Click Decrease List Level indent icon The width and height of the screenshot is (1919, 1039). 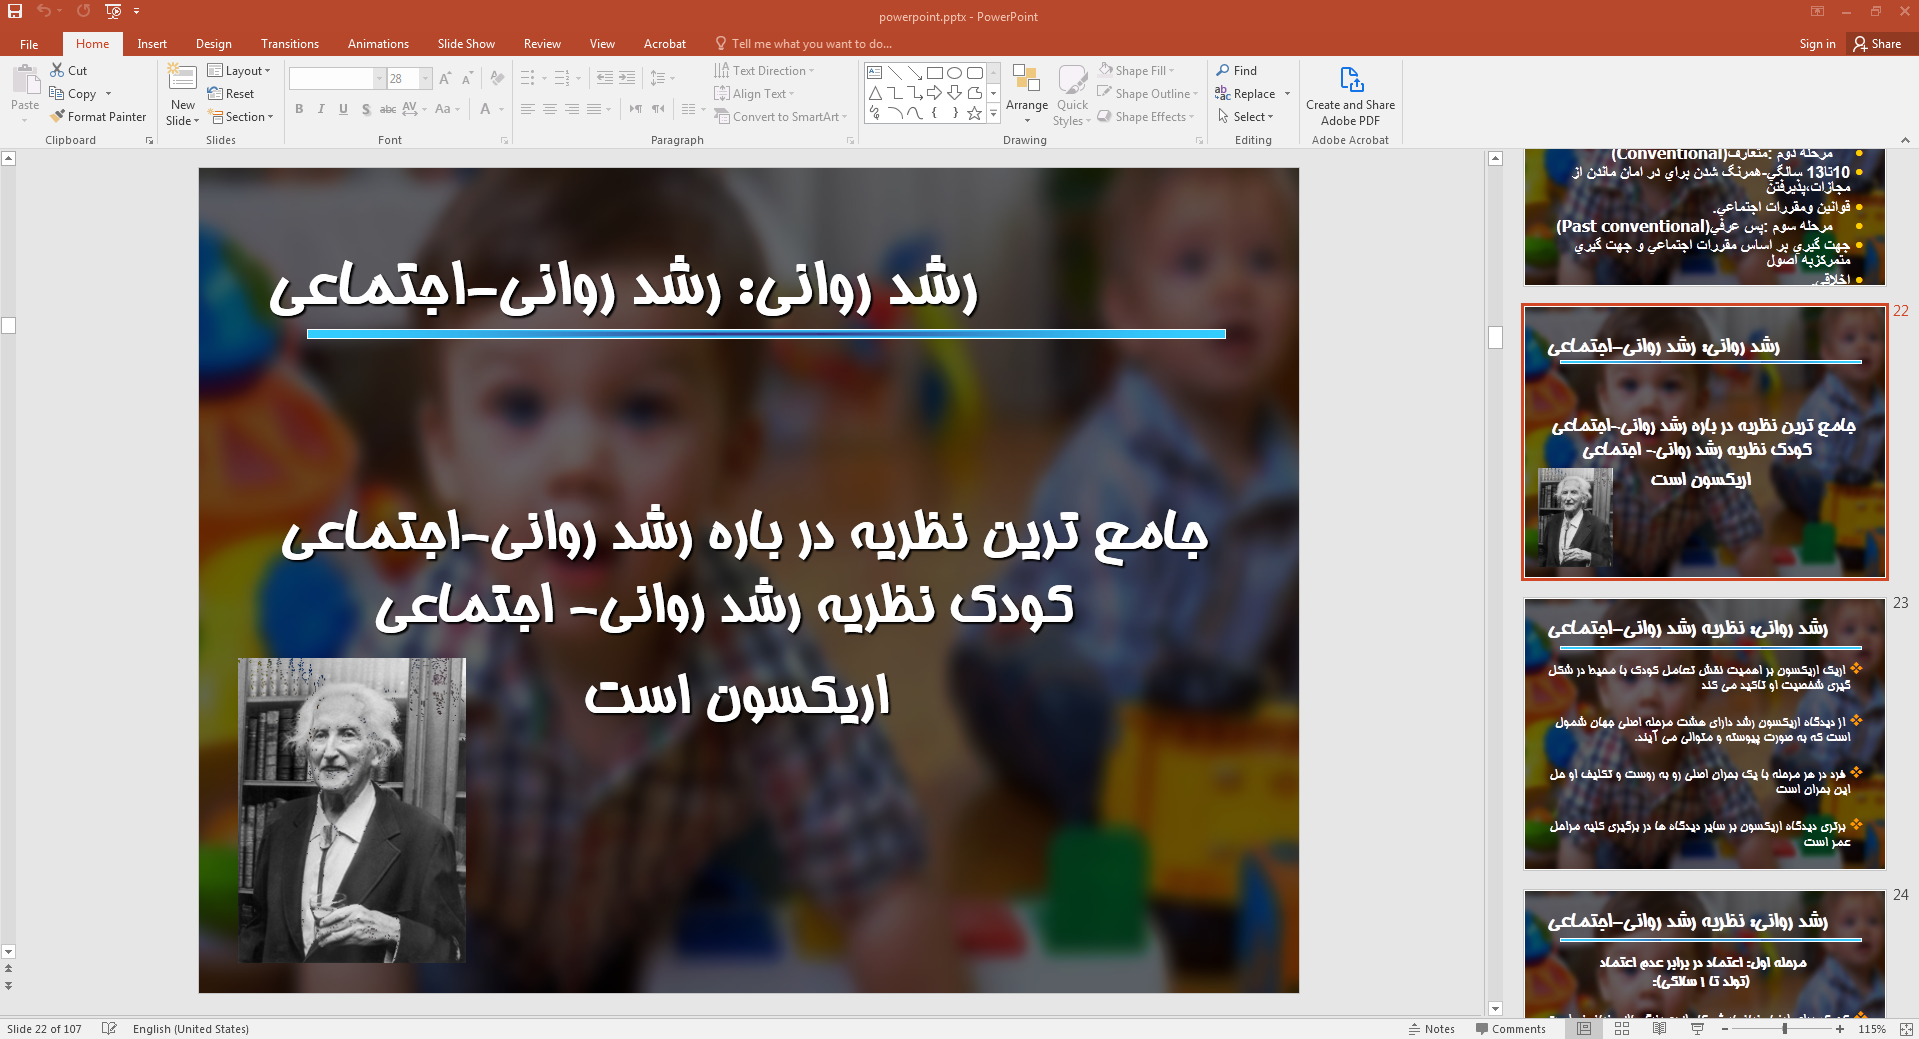point(605,78)
